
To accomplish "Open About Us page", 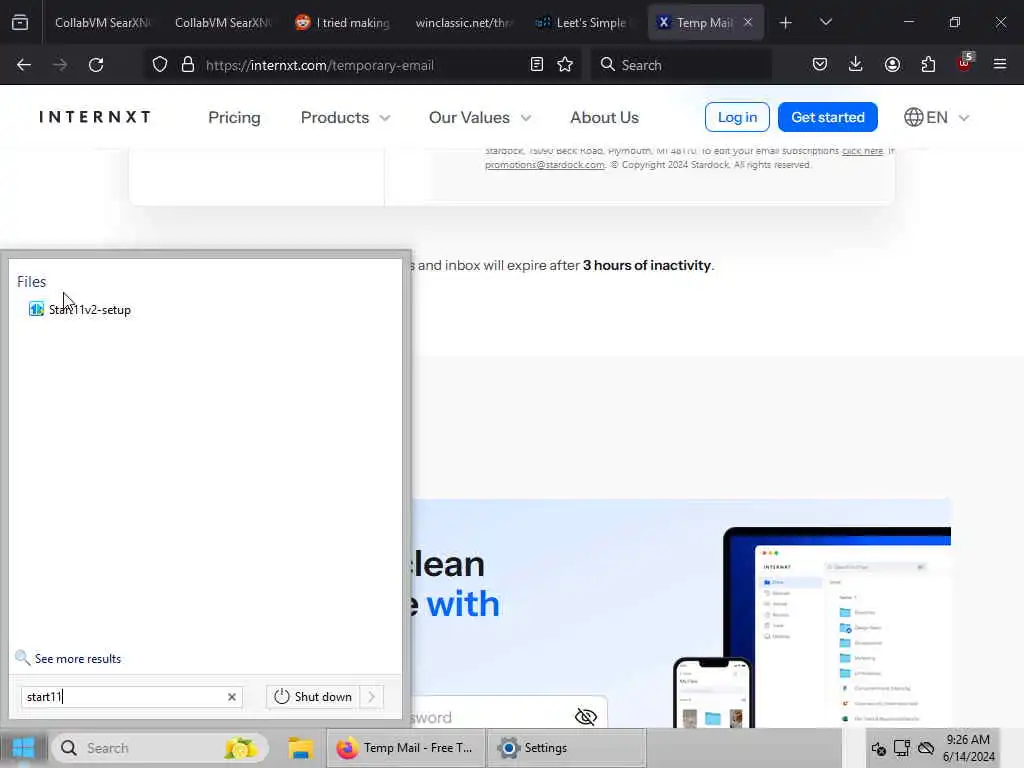I will (604, 118).
